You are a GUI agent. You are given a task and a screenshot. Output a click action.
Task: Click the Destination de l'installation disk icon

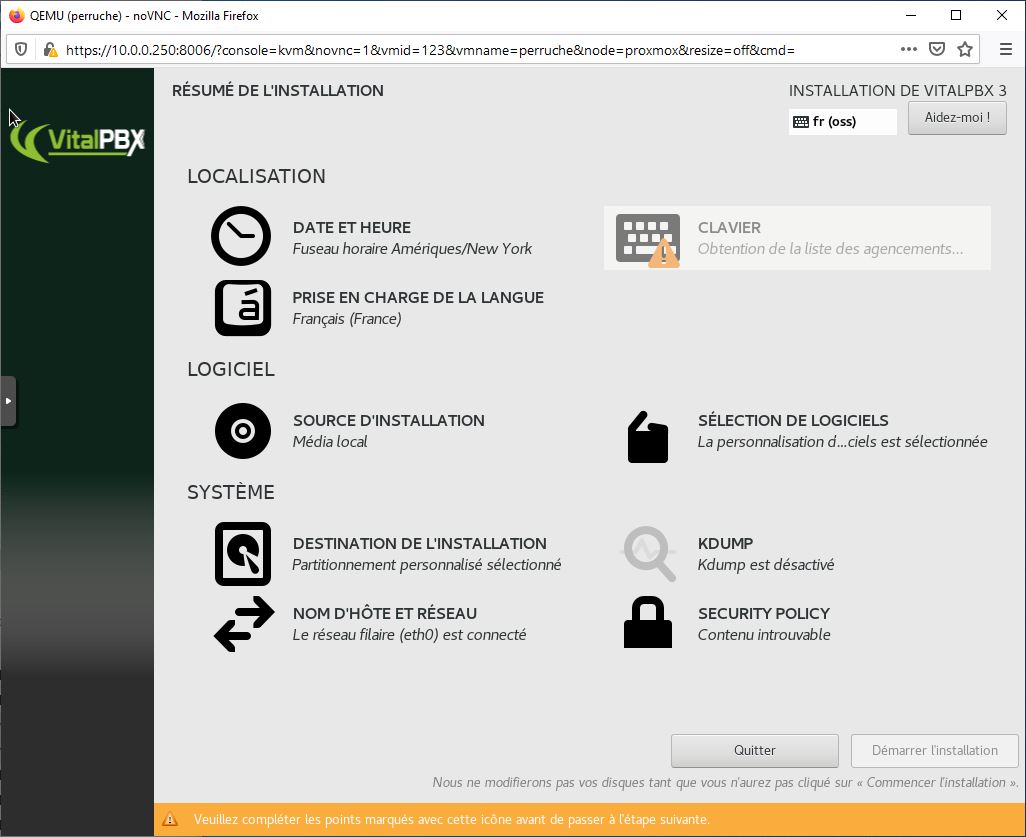243,554
